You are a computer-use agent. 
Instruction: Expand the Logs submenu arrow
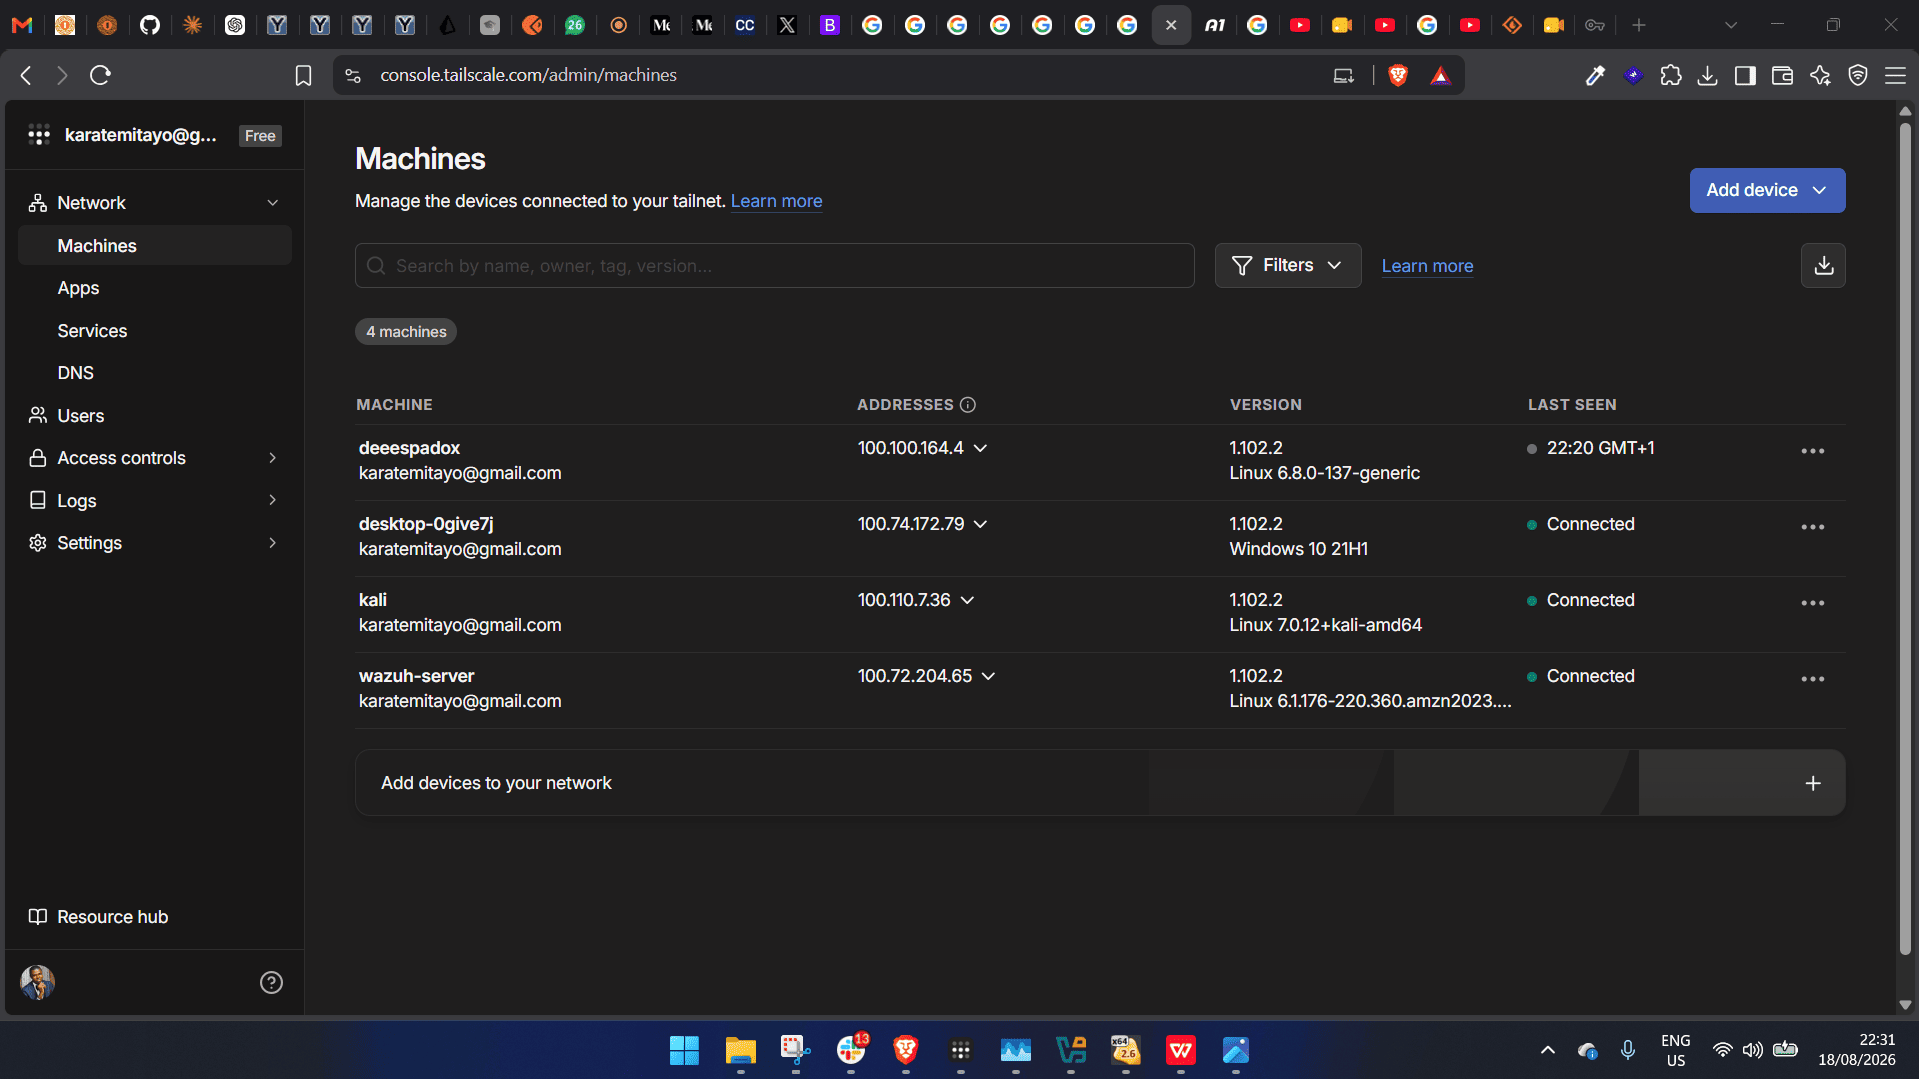(x=272, y=500)
